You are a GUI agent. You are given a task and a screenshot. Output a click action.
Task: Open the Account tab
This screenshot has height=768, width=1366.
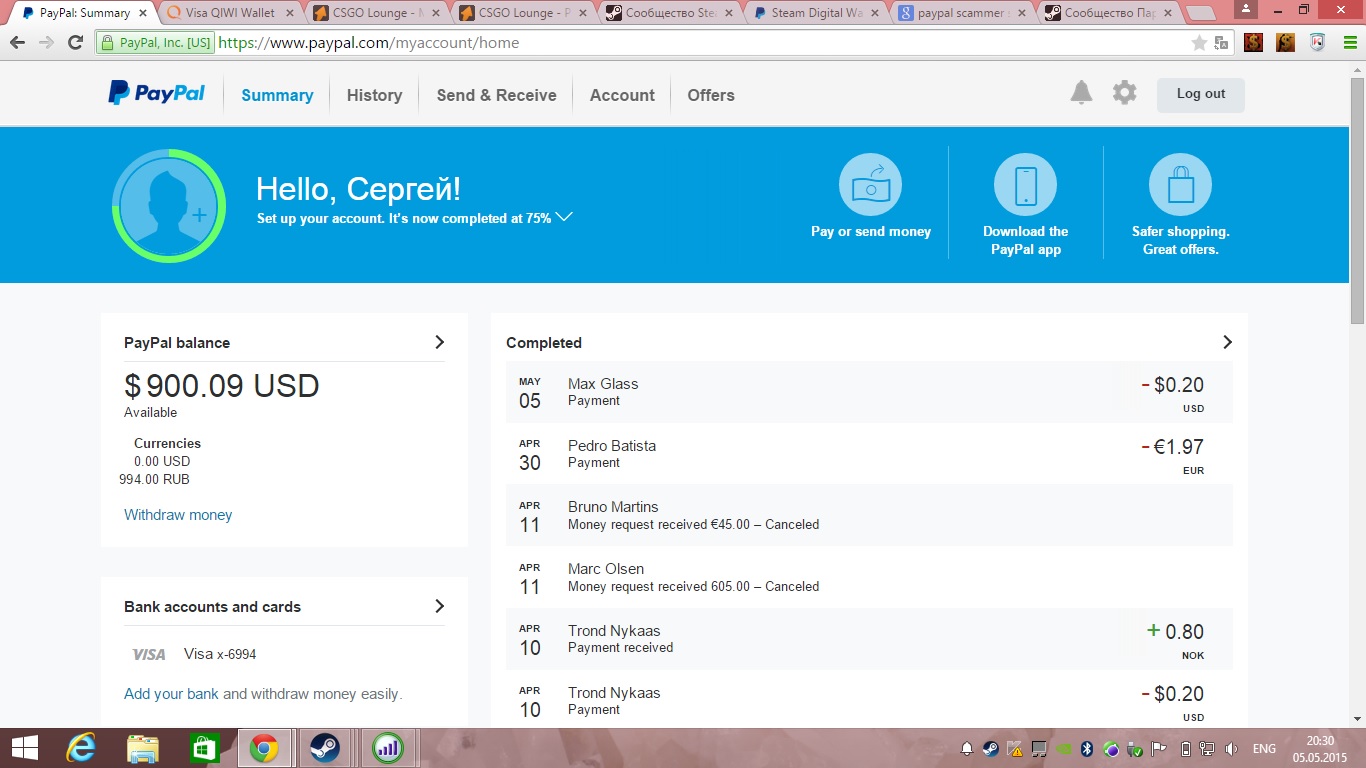point(622,95)
